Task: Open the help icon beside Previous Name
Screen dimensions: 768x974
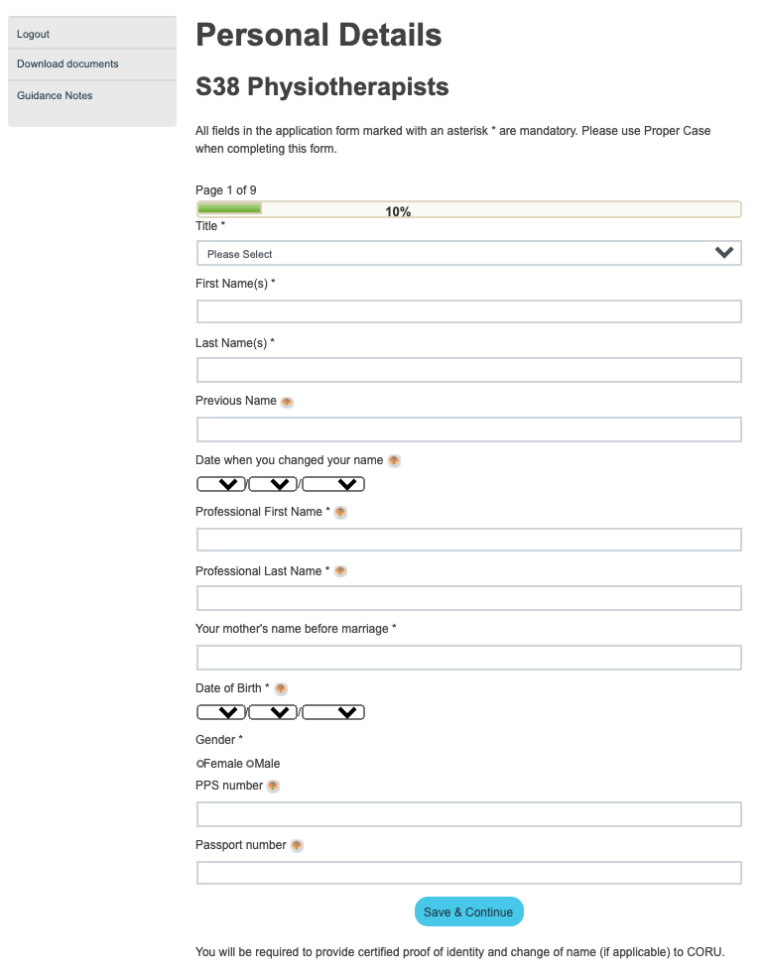Action: click(x=287, y=401)
